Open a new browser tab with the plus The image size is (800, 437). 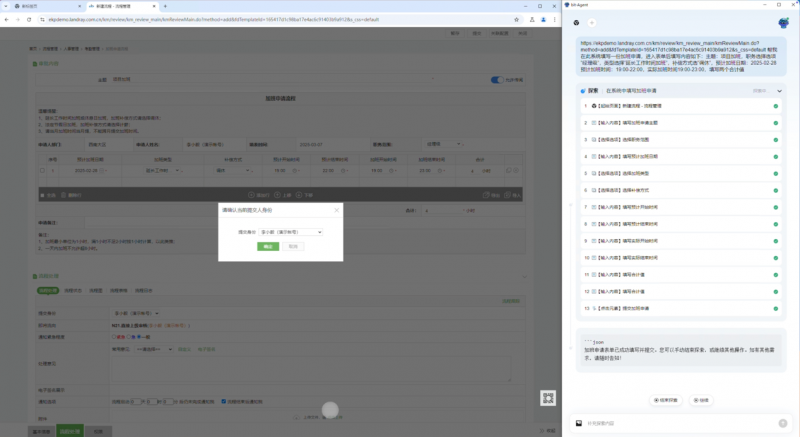(165, 6)
